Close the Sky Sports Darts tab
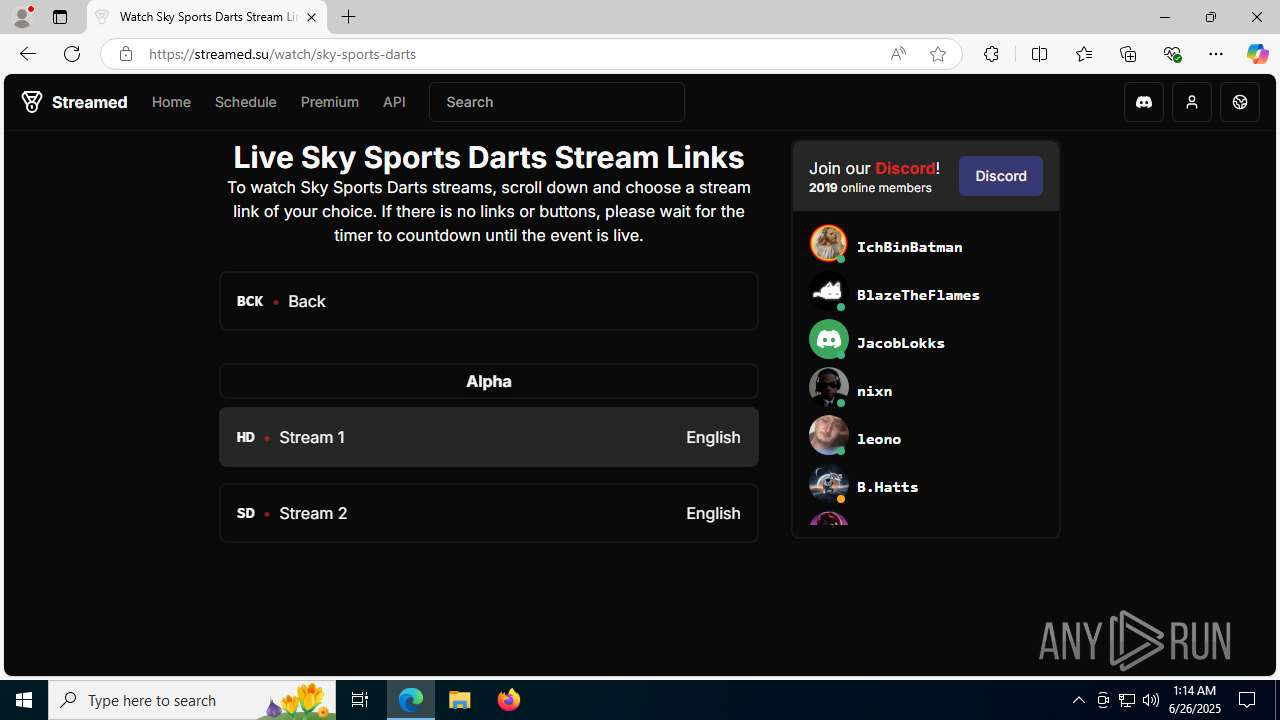The height and width of the screenshot is (720, 1280). 311,17
